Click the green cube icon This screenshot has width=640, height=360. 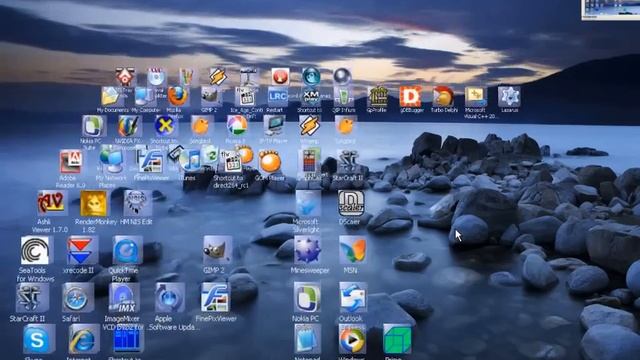pyautogui.click(x=397, y=340)
